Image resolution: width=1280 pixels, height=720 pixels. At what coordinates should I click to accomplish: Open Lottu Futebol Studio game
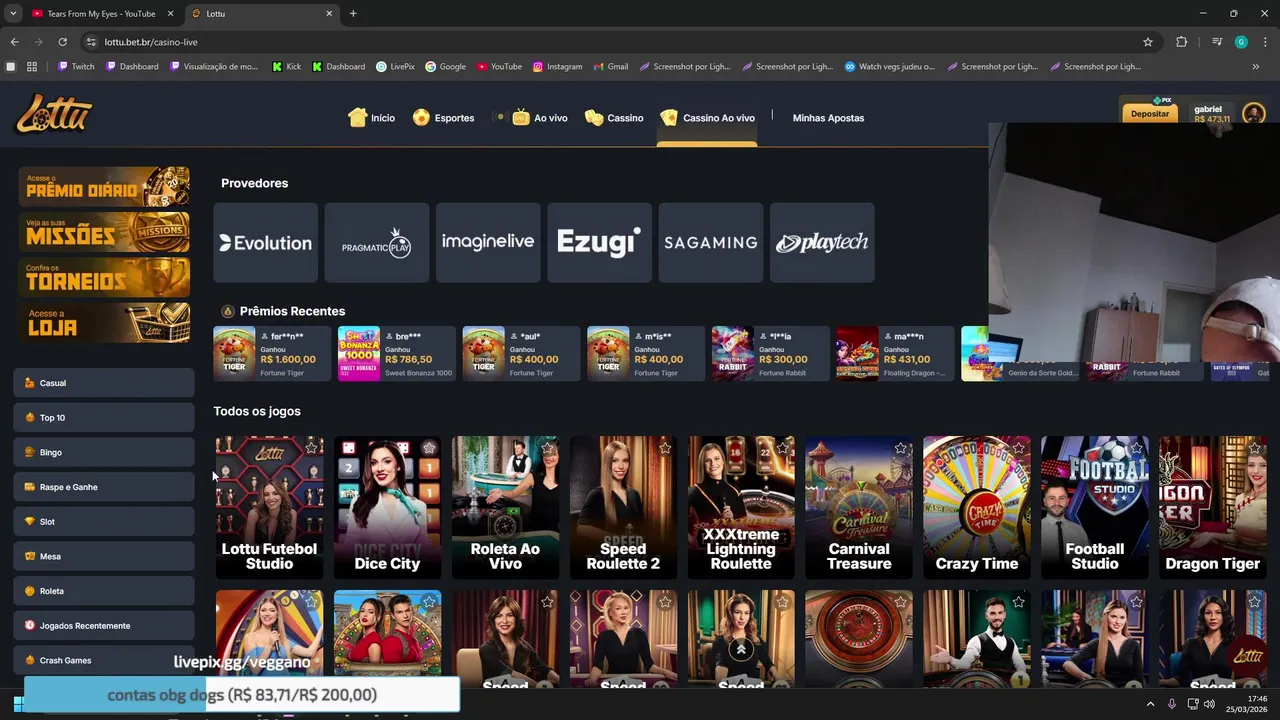(269, 507)
